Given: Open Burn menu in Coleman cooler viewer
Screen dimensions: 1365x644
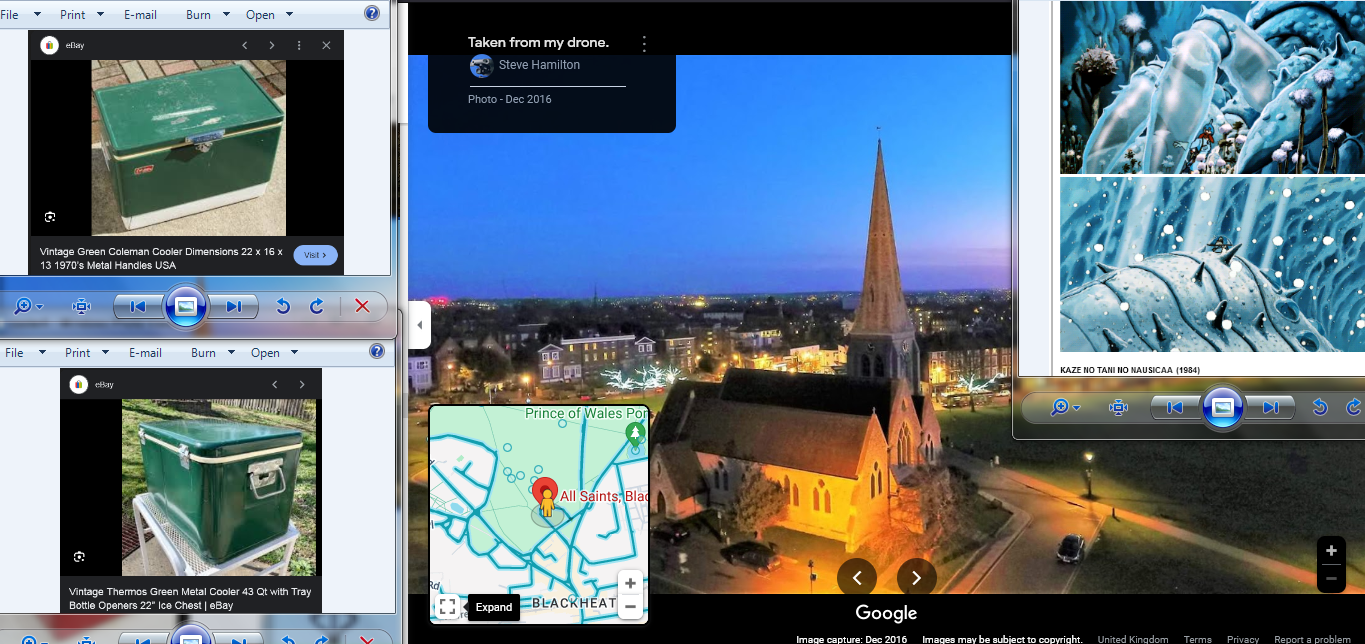Looking at the screenshot, I should tap(208, 15).
